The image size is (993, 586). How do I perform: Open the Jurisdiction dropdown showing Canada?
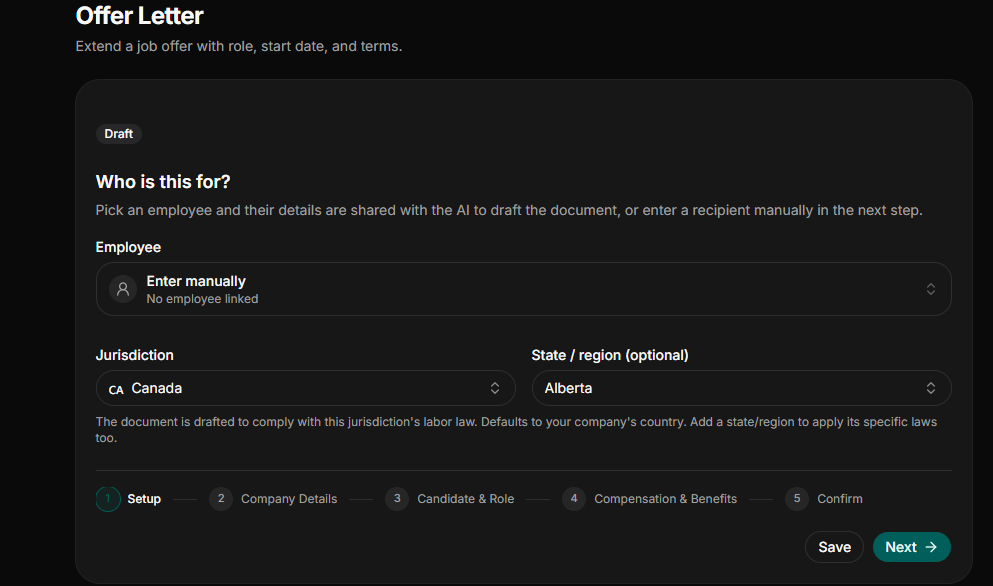[305, 388]
